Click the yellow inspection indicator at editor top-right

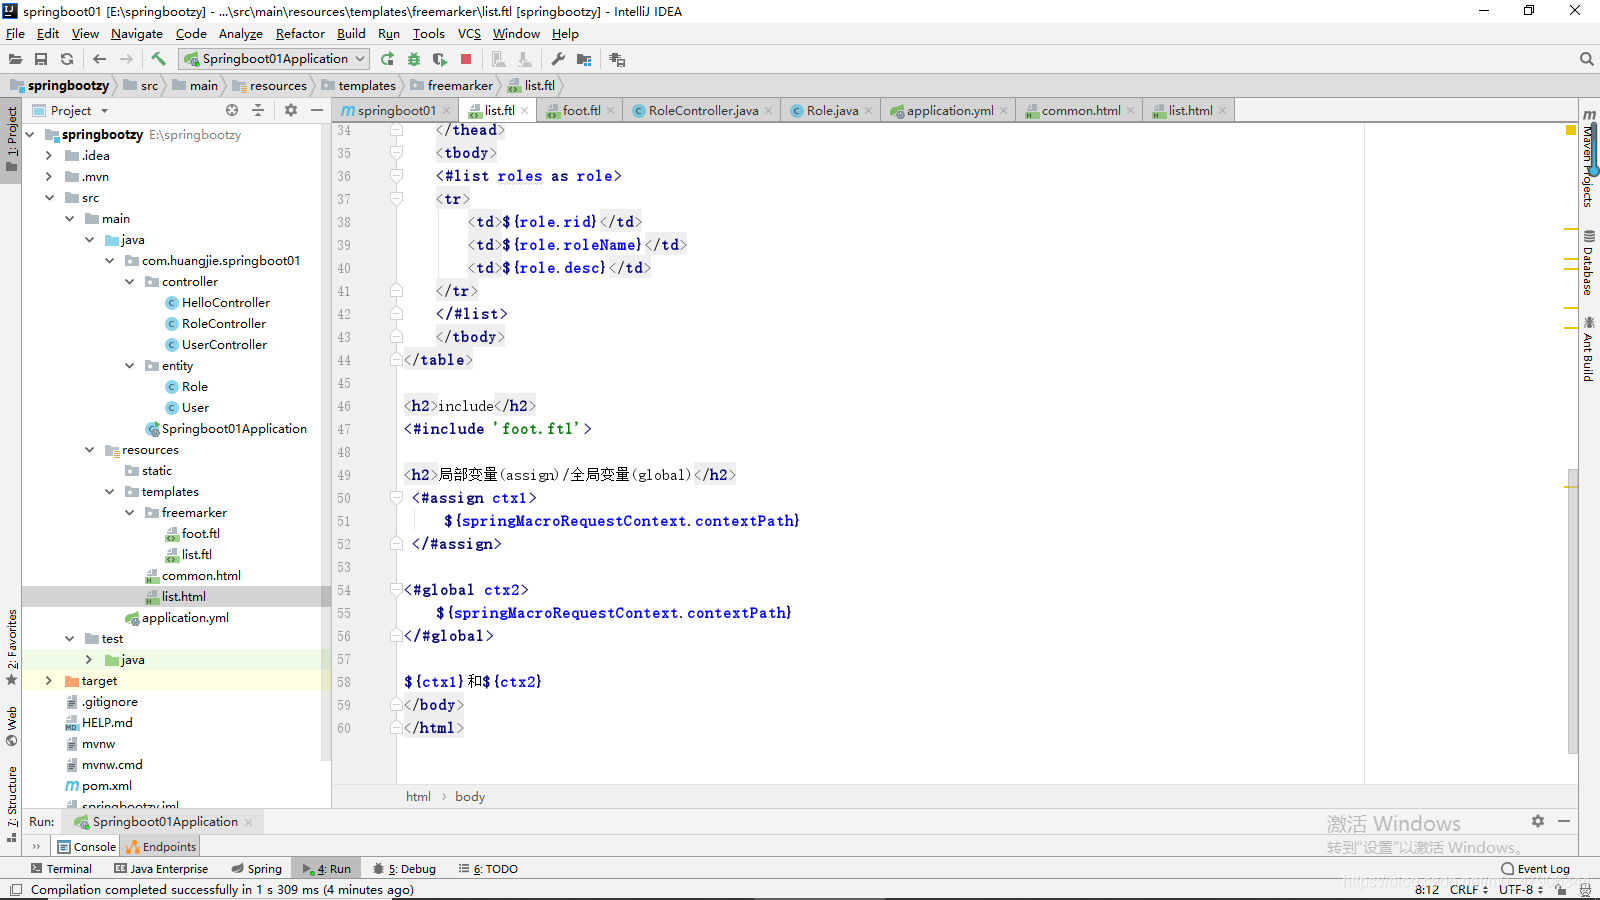(x=1571, y=130)
